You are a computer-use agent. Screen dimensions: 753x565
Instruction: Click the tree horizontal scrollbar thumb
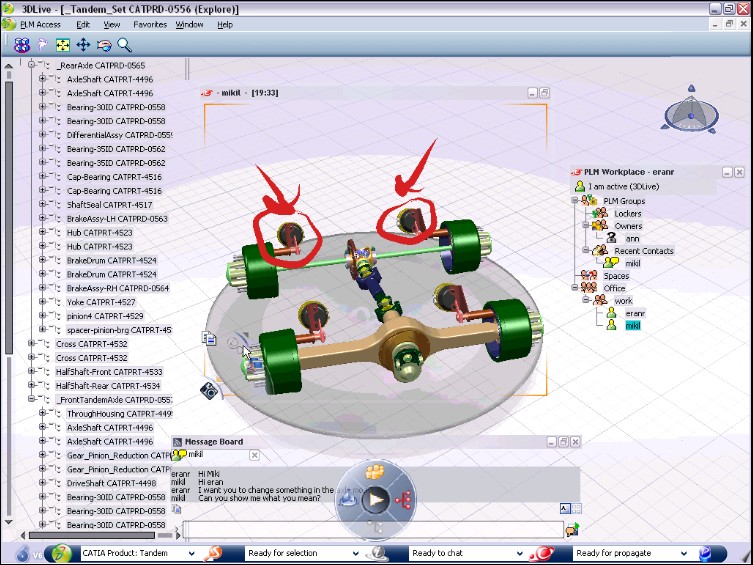pyautogui.click(x=92, y=535)
